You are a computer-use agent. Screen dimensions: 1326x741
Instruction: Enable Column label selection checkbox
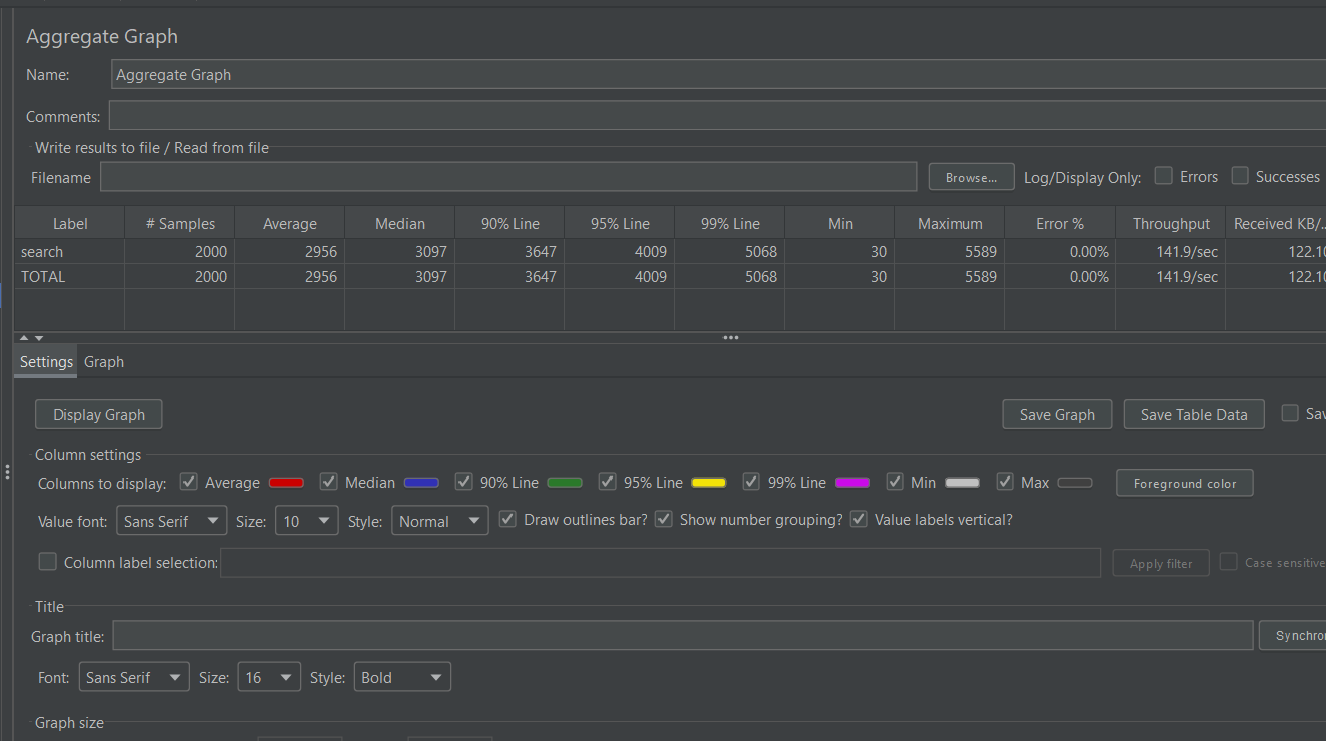coord(47,562)
